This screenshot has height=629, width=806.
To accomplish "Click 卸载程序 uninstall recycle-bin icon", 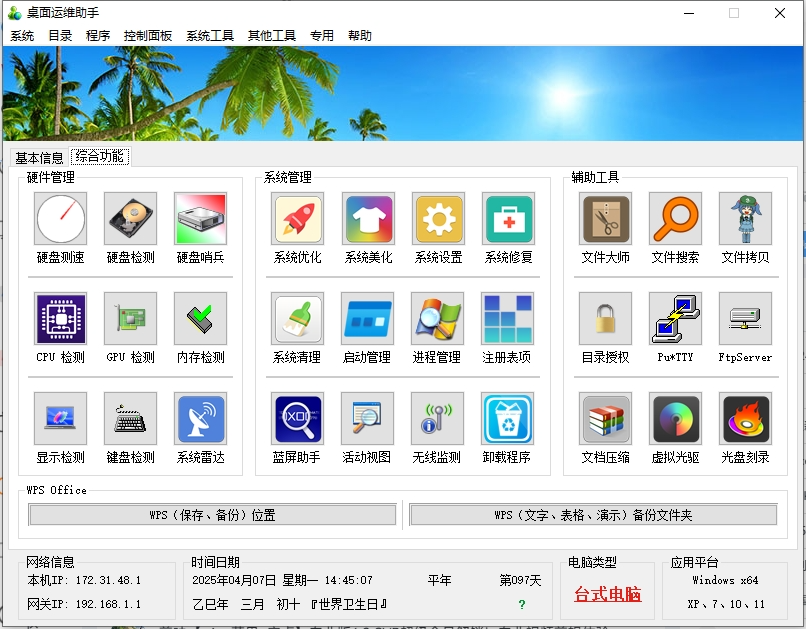I will pyautogui.click(x=507, y=419).
